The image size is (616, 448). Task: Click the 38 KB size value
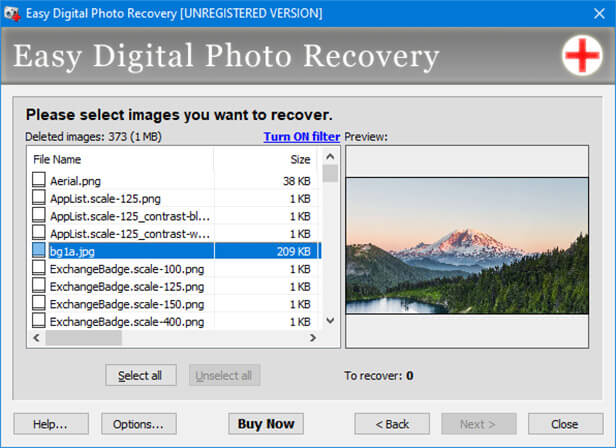click(x=297, y=181)
